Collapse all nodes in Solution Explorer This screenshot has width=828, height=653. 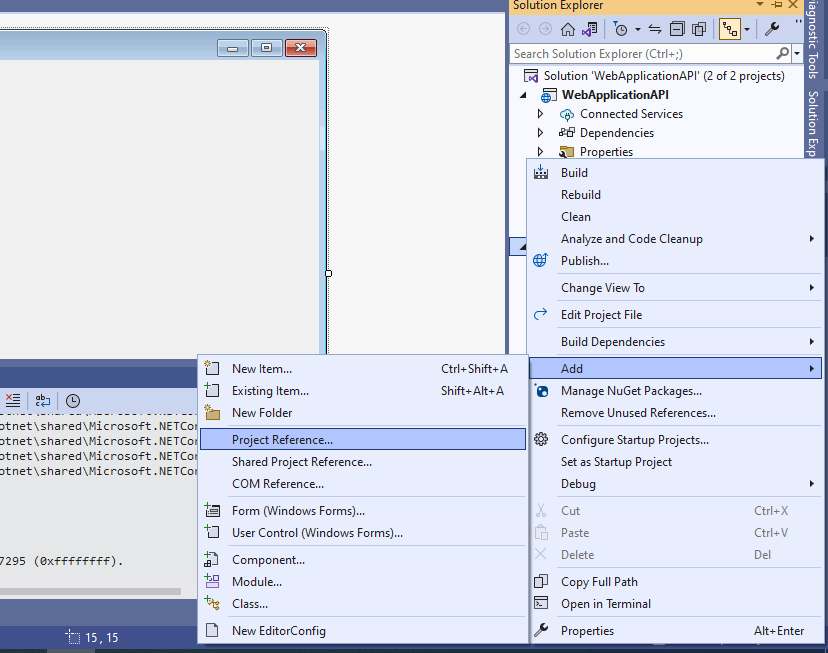click(x=677, y=29)
